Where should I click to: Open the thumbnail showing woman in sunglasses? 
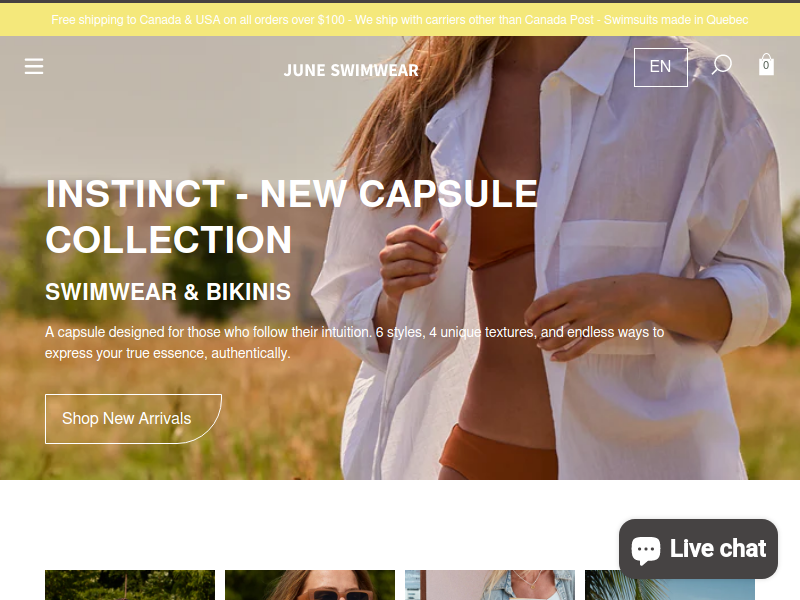click(x=310, y=585)
